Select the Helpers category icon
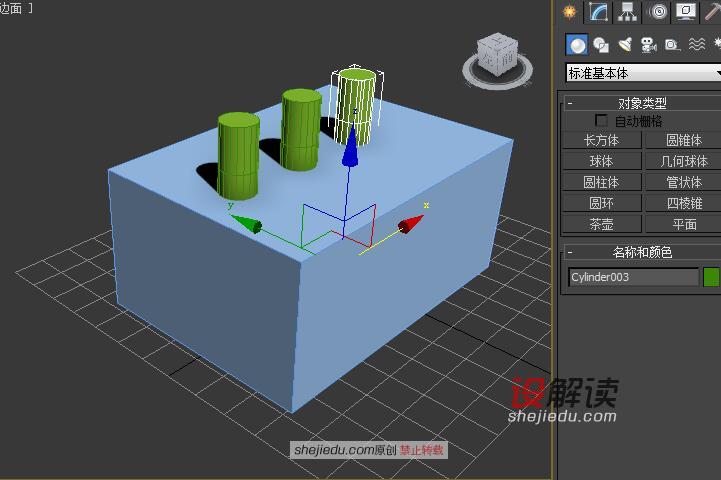 click(x=672, y=45)
